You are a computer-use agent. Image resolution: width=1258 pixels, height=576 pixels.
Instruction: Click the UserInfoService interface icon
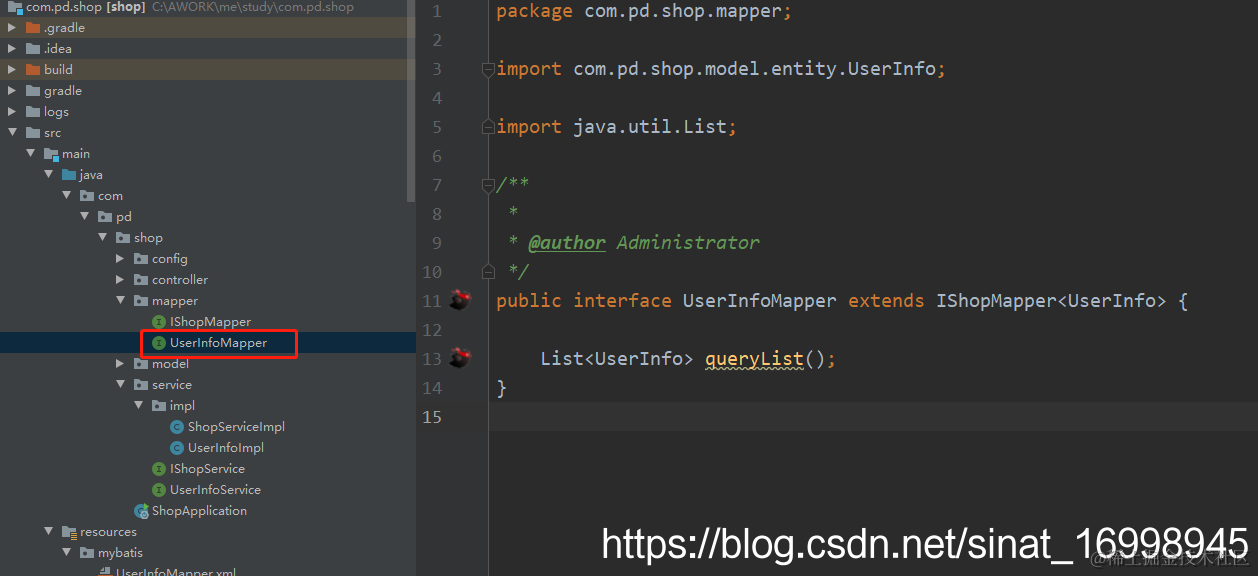159,490
